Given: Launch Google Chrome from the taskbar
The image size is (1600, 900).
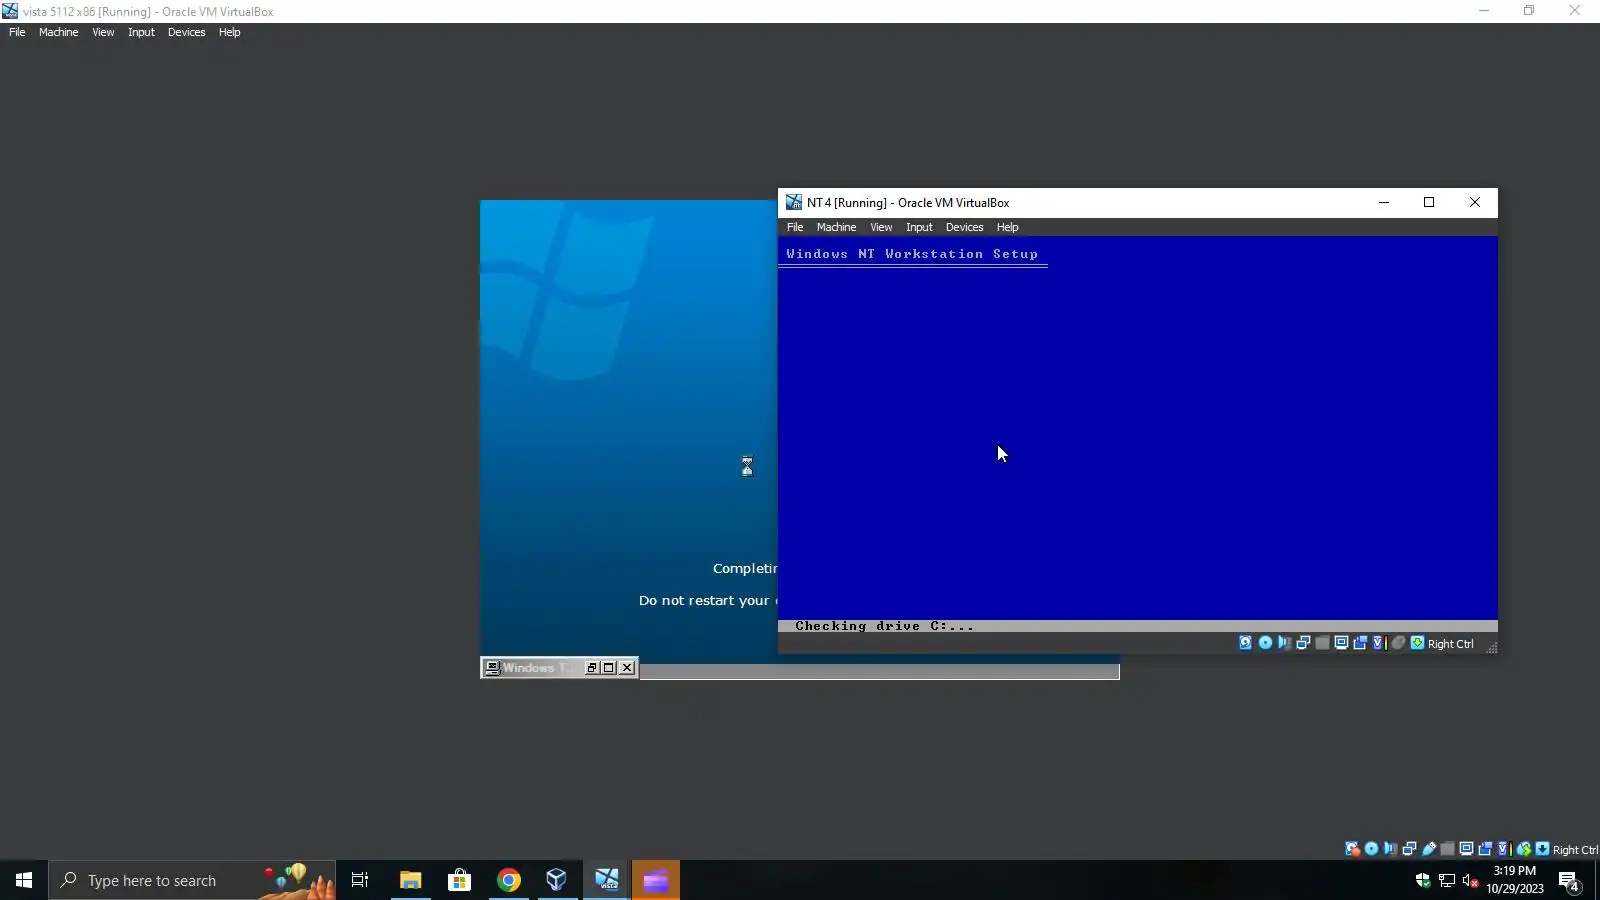Looking at the screenshot, I should click(x=509, y=880).
